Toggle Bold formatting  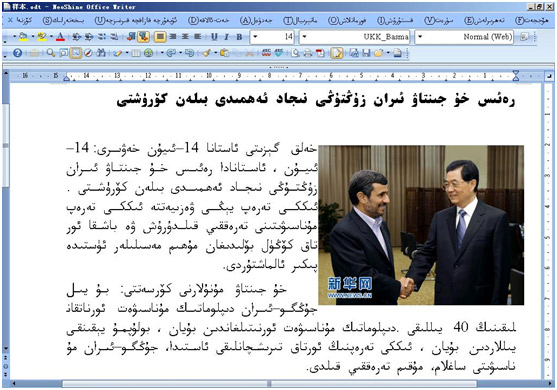[239, 37]
